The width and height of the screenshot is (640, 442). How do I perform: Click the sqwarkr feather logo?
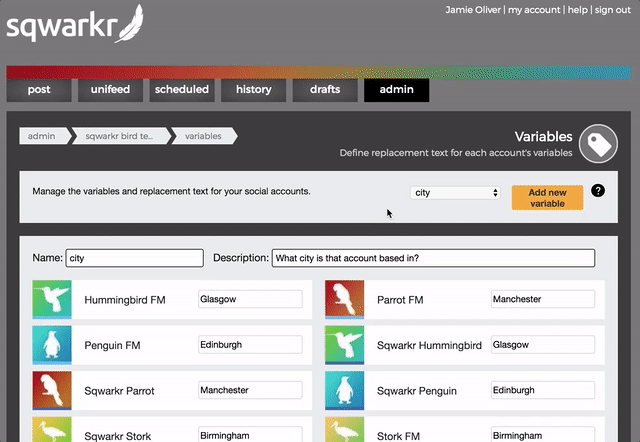point(75,24)
